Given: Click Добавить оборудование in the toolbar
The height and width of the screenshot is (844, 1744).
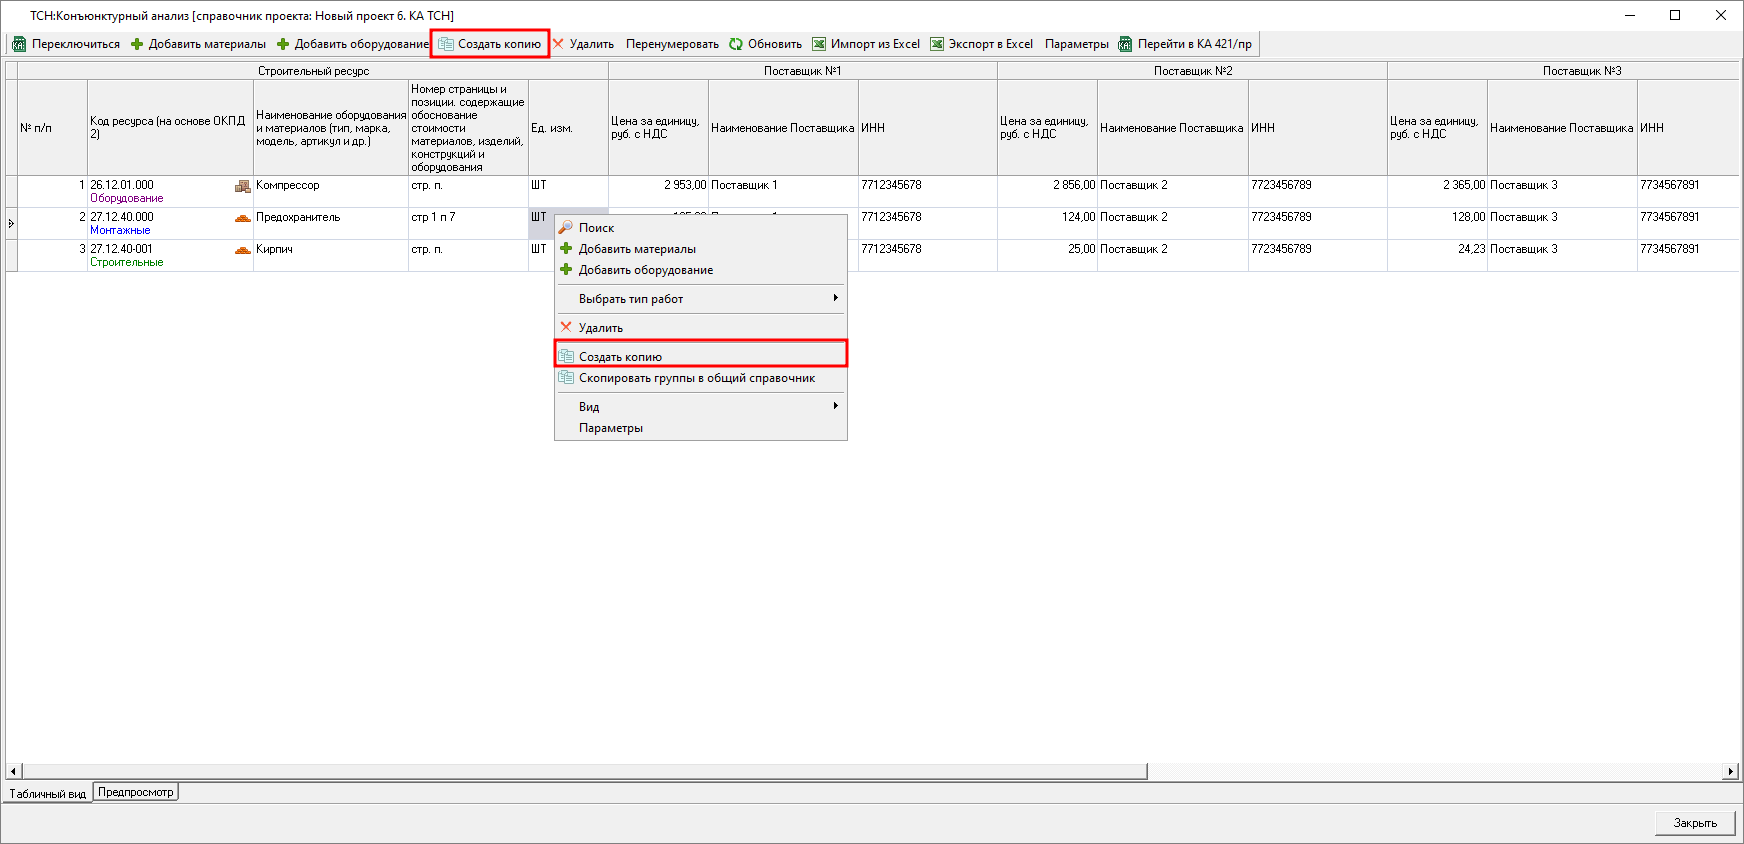Looking at the screenshot, I should (x=352, y=44).
